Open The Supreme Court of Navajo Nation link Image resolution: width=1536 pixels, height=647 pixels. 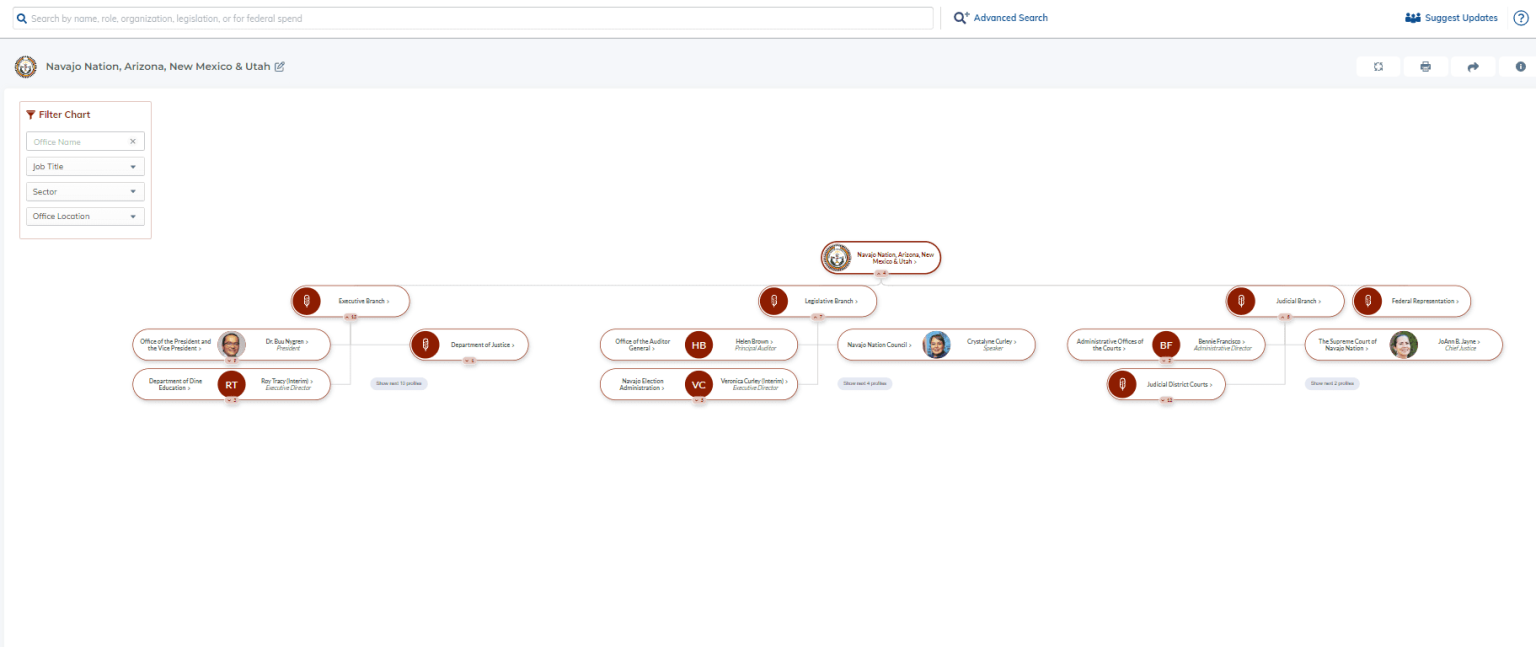point(1347,345)
